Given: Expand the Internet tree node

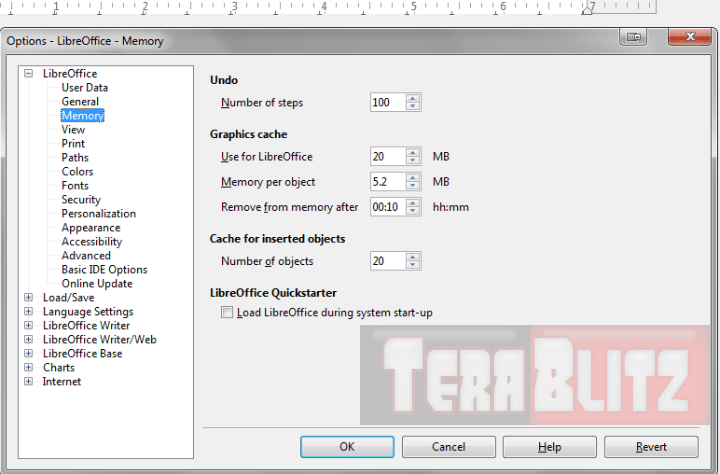Looking at the screenshot, I should (28, 382).
